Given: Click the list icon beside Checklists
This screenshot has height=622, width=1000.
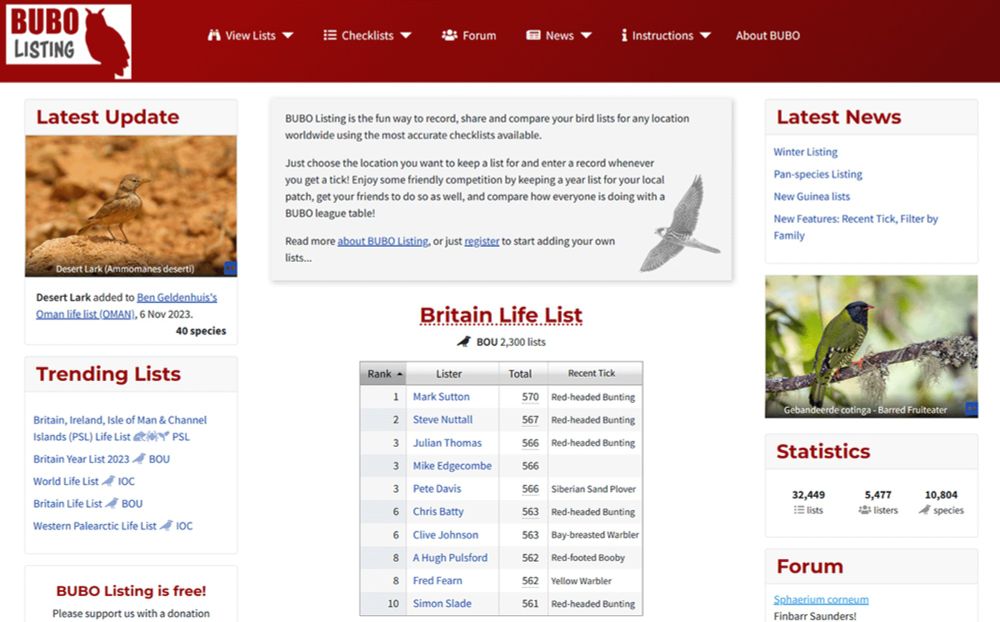Looking at the screenshot, I should click(x=329, y=35).
